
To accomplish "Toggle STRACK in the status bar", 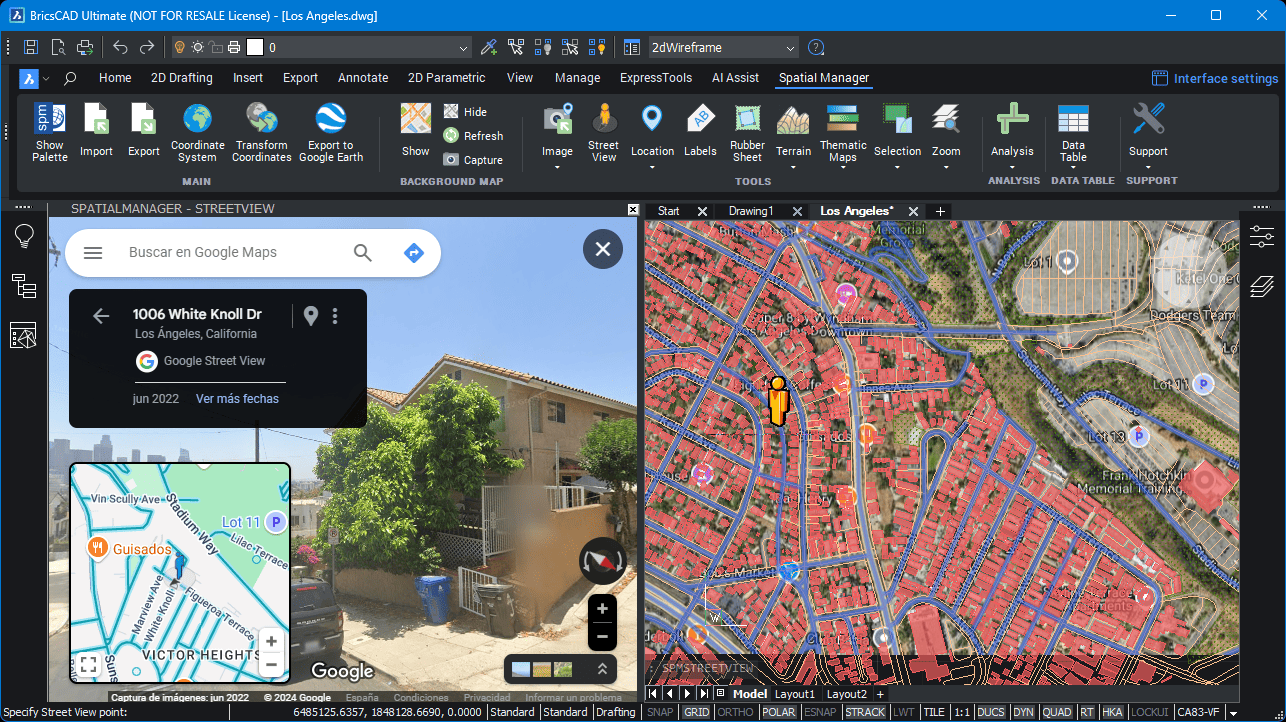I will pyautogui.click(x=865, y=712).
